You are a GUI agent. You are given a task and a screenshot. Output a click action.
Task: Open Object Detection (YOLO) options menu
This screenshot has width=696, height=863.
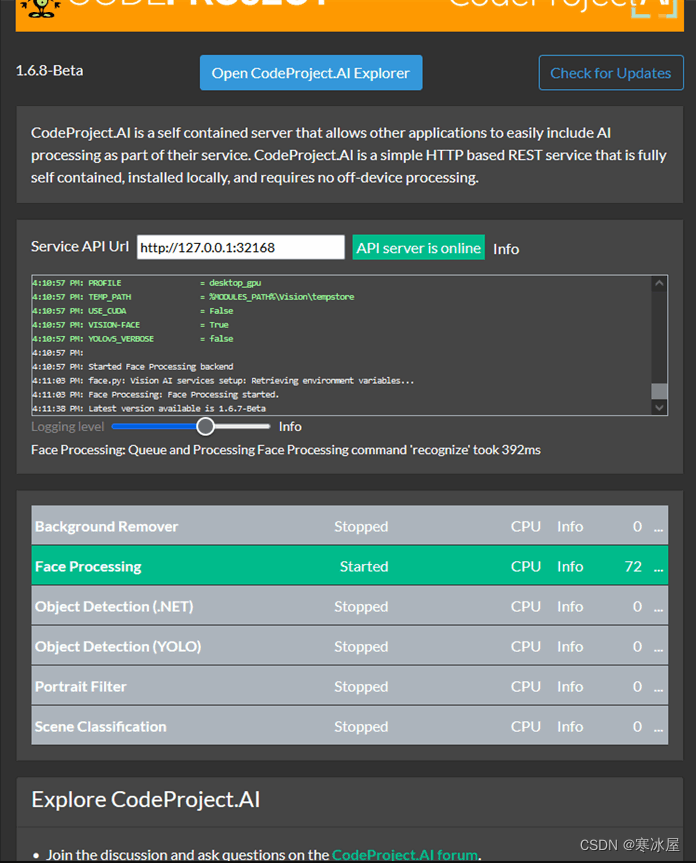(658, 648)
